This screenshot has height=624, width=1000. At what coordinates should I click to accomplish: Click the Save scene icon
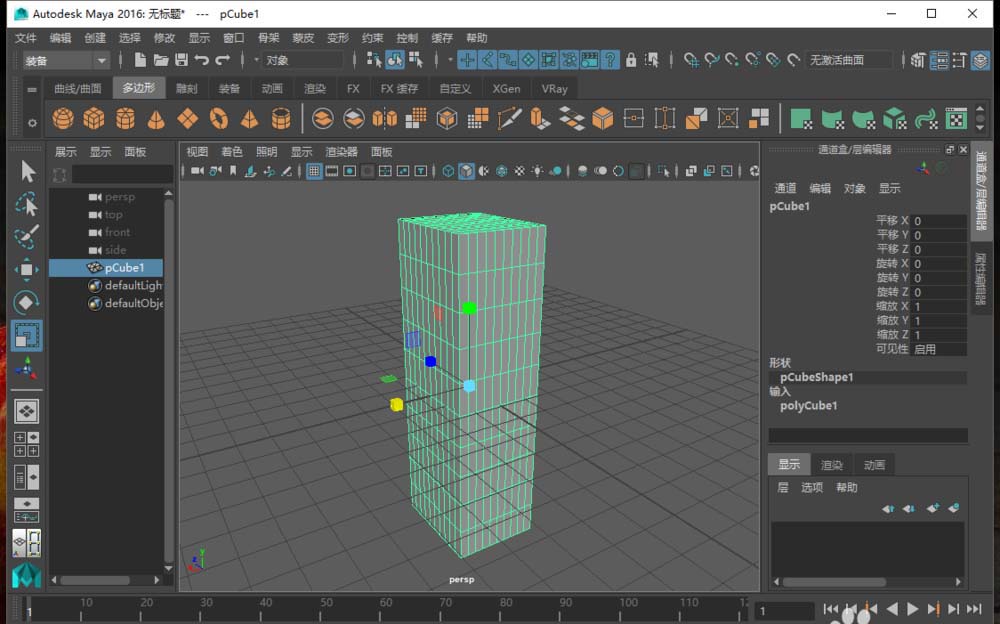click(x=181, y=60)
